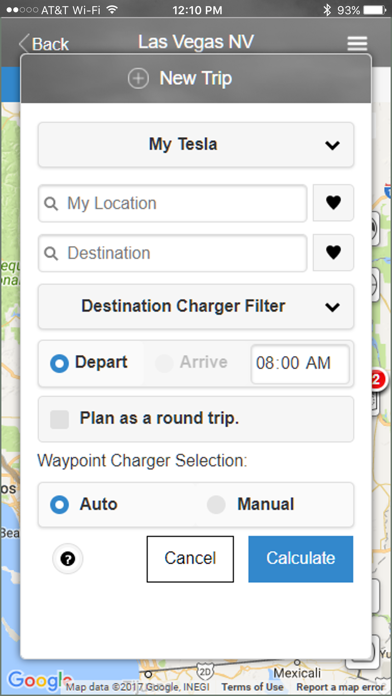Expand the Destination Charger Filter dropdown
This screenshot has width=392, height=696.
(196, 307)
